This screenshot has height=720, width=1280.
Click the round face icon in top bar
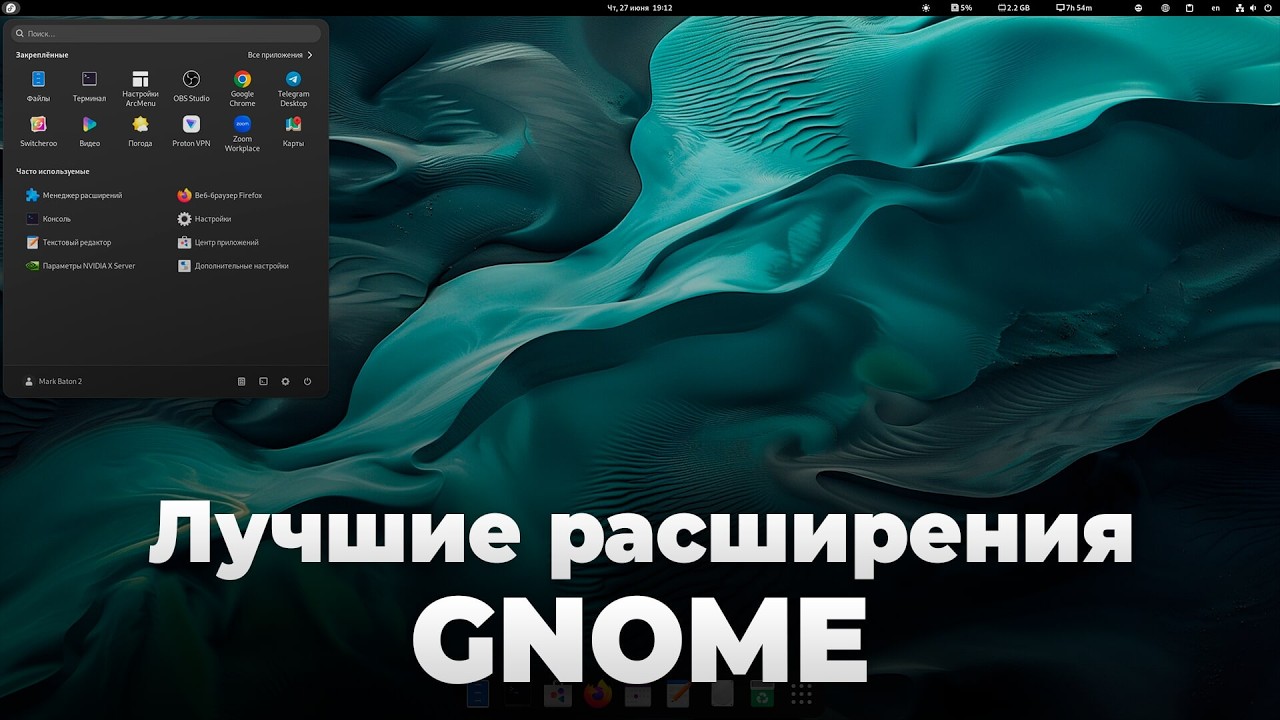click(x=1139, y=8)
